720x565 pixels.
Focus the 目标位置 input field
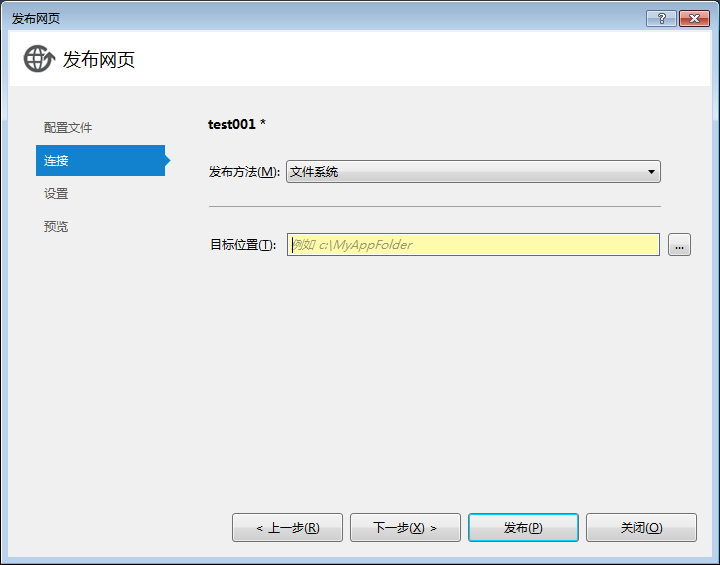click(473, 244)
